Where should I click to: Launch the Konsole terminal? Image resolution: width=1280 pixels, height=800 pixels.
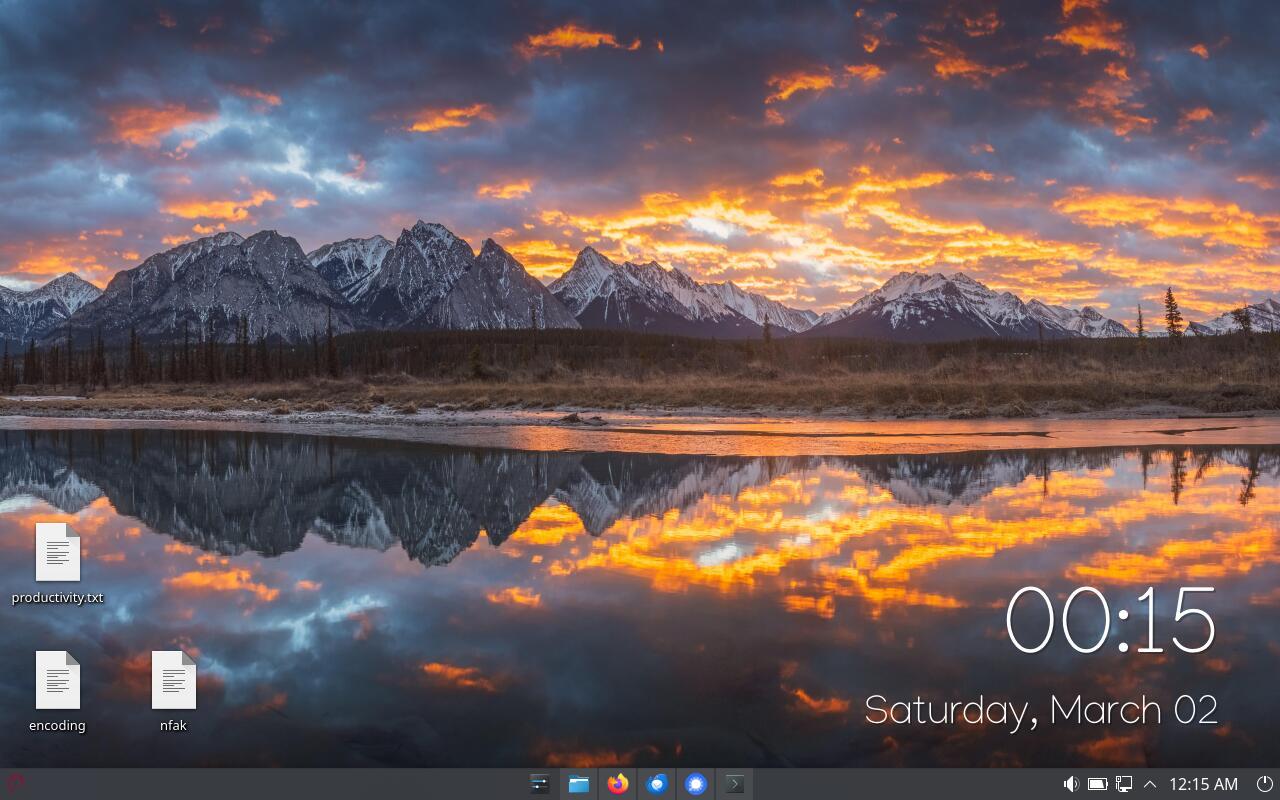(735, 784)
